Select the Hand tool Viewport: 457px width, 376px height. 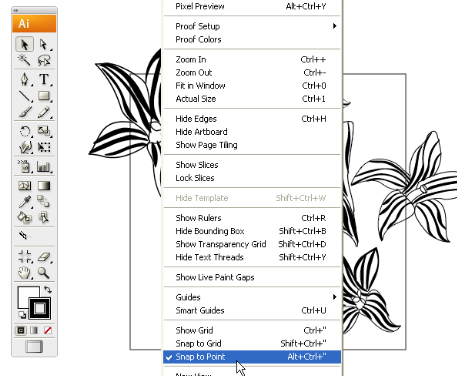[x=24, y=273]
